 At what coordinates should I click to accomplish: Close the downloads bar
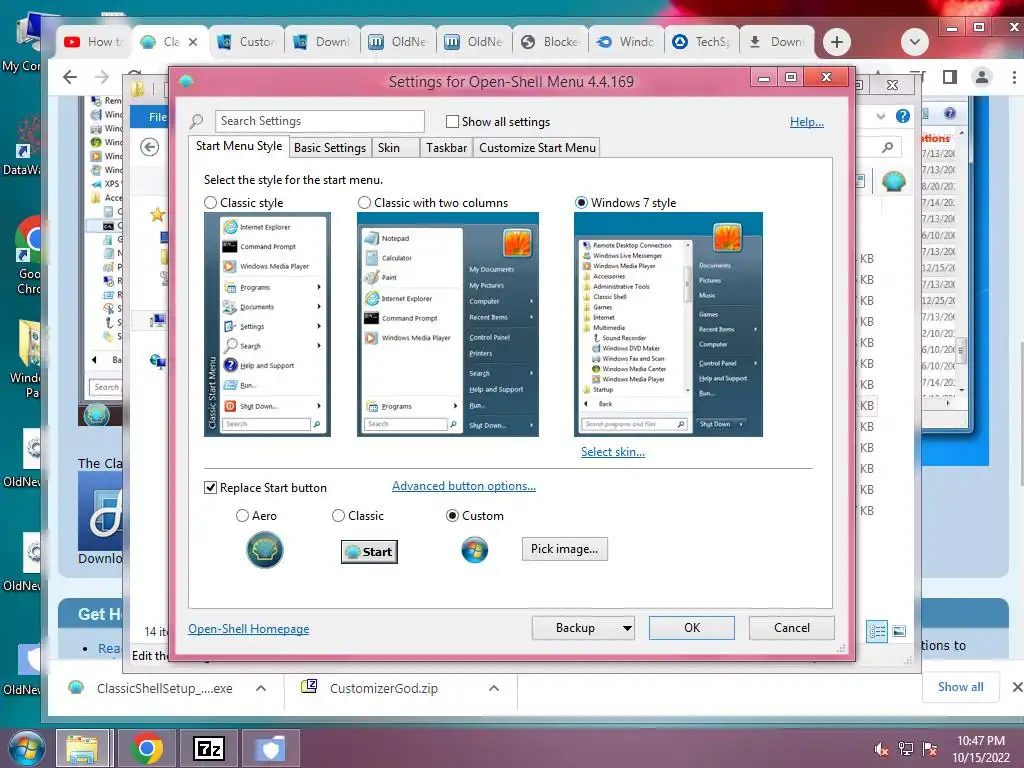[x=1017, y=687]
